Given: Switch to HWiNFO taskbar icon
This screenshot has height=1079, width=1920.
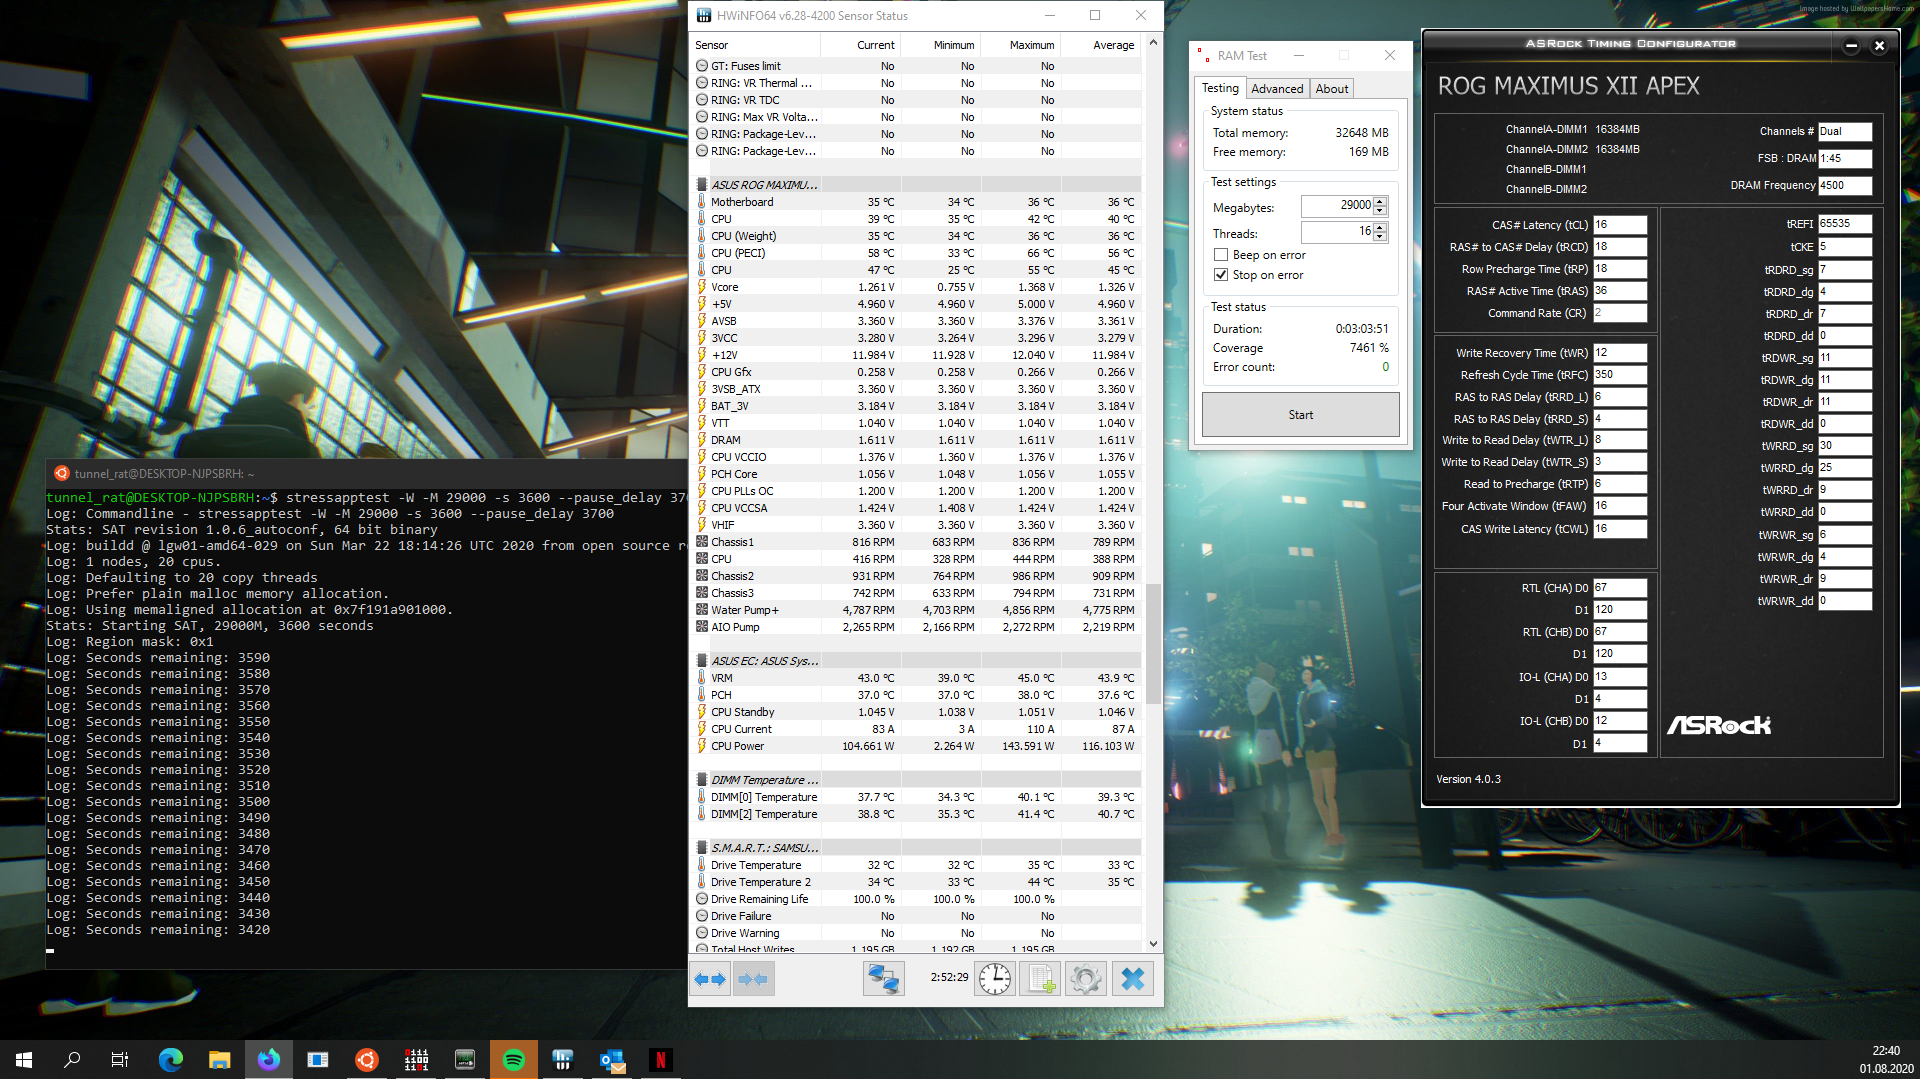Looking at the screenshot, I should click(x=563, y=1060).
